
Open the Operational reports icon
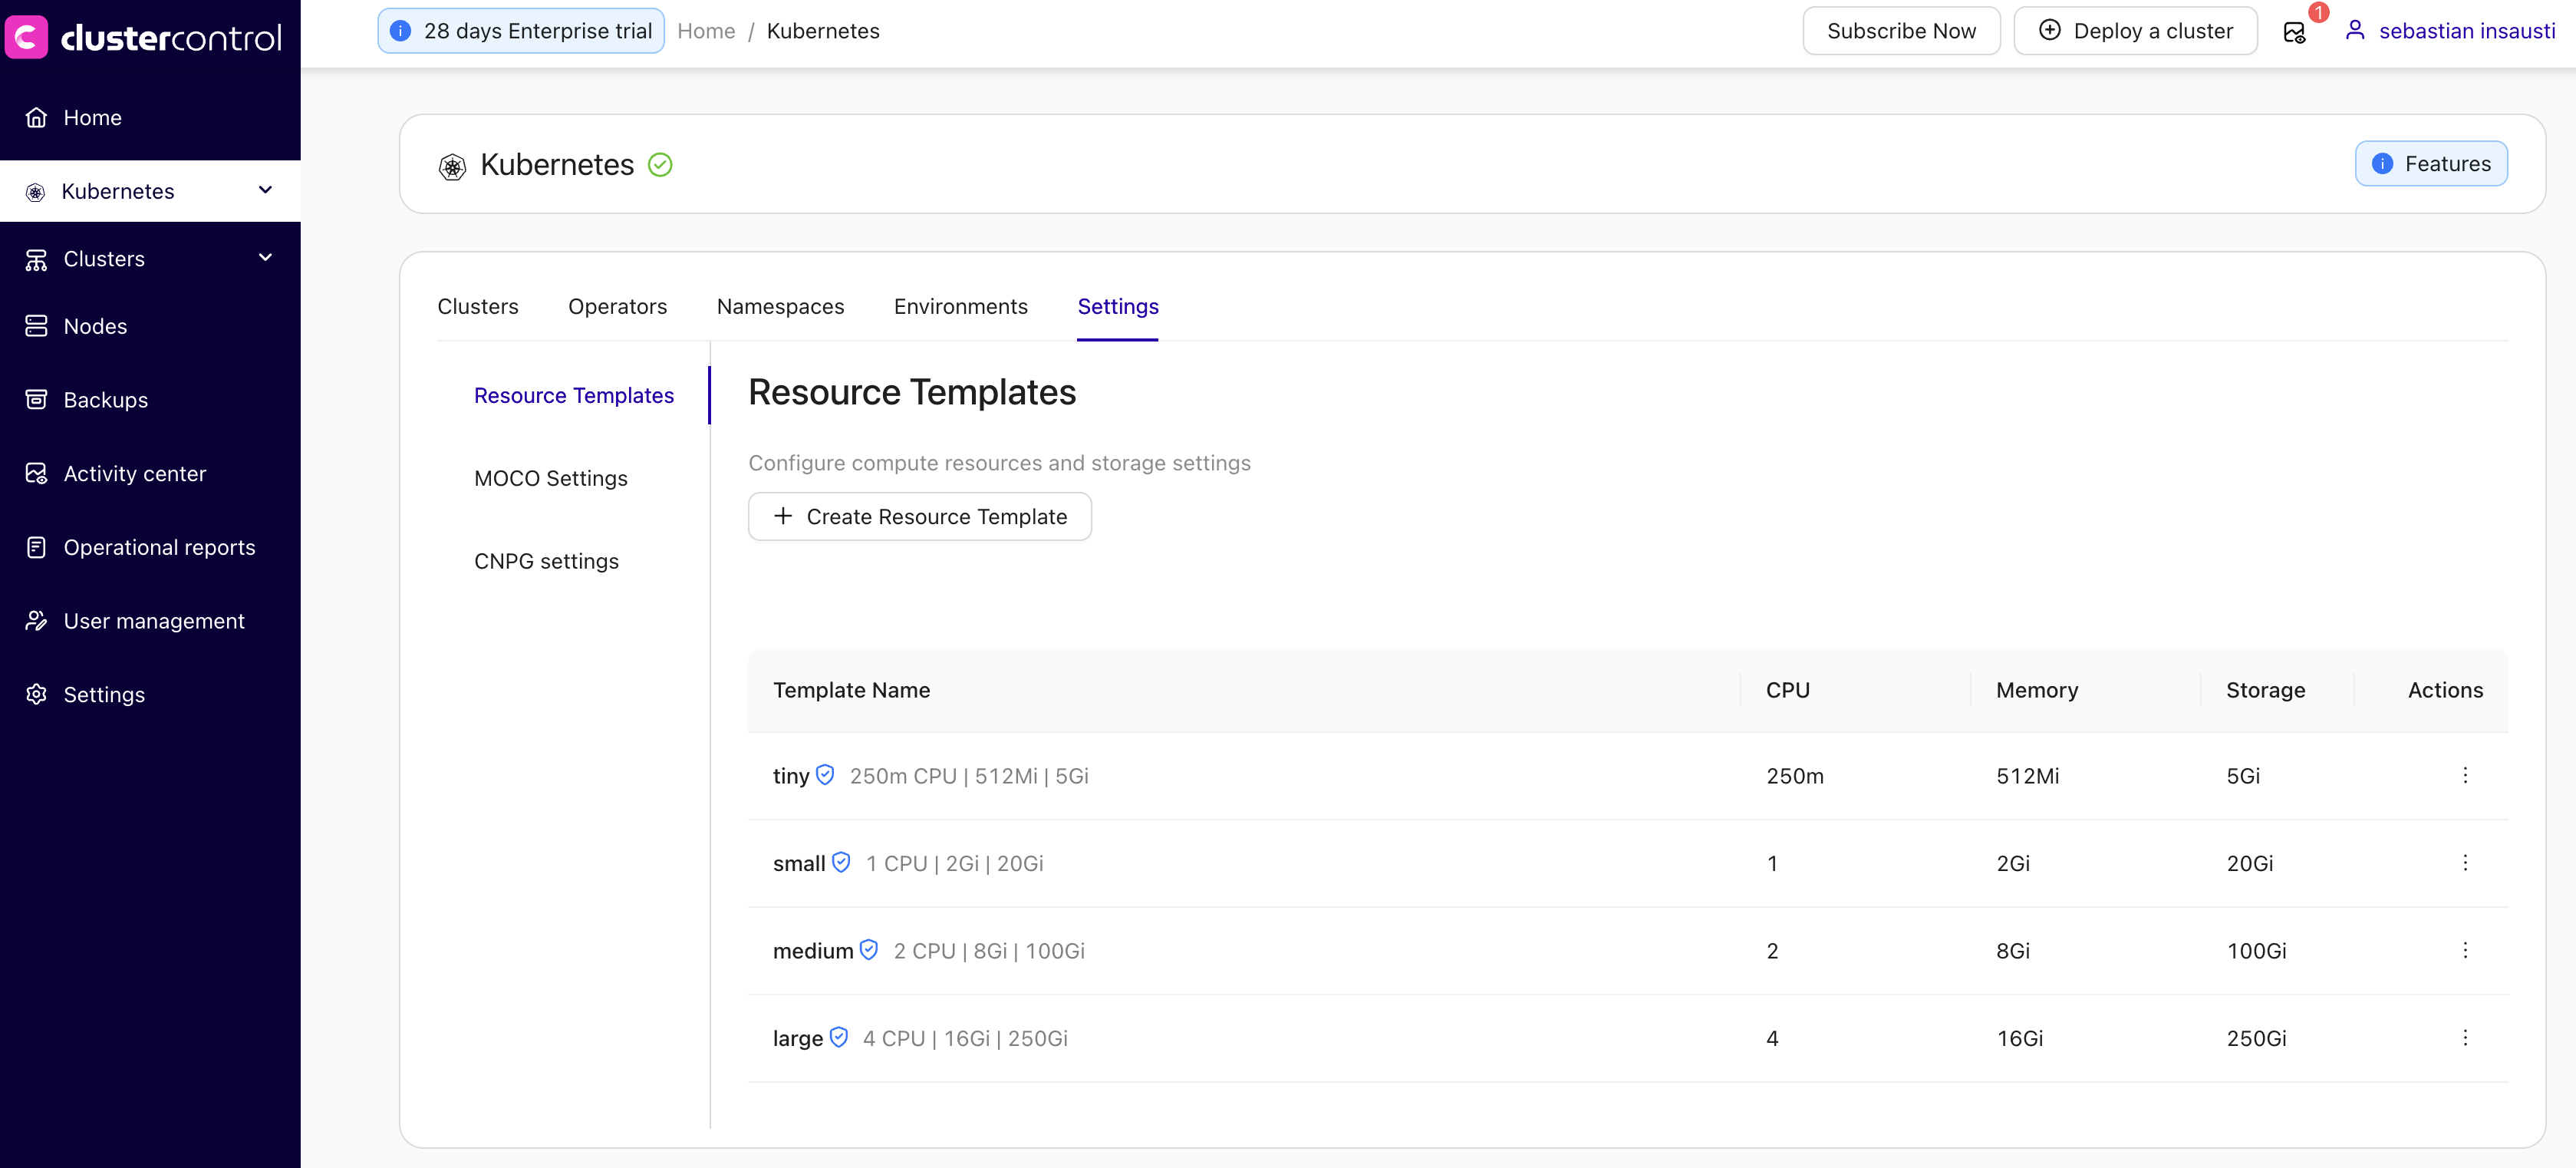[x=36, y=547]
